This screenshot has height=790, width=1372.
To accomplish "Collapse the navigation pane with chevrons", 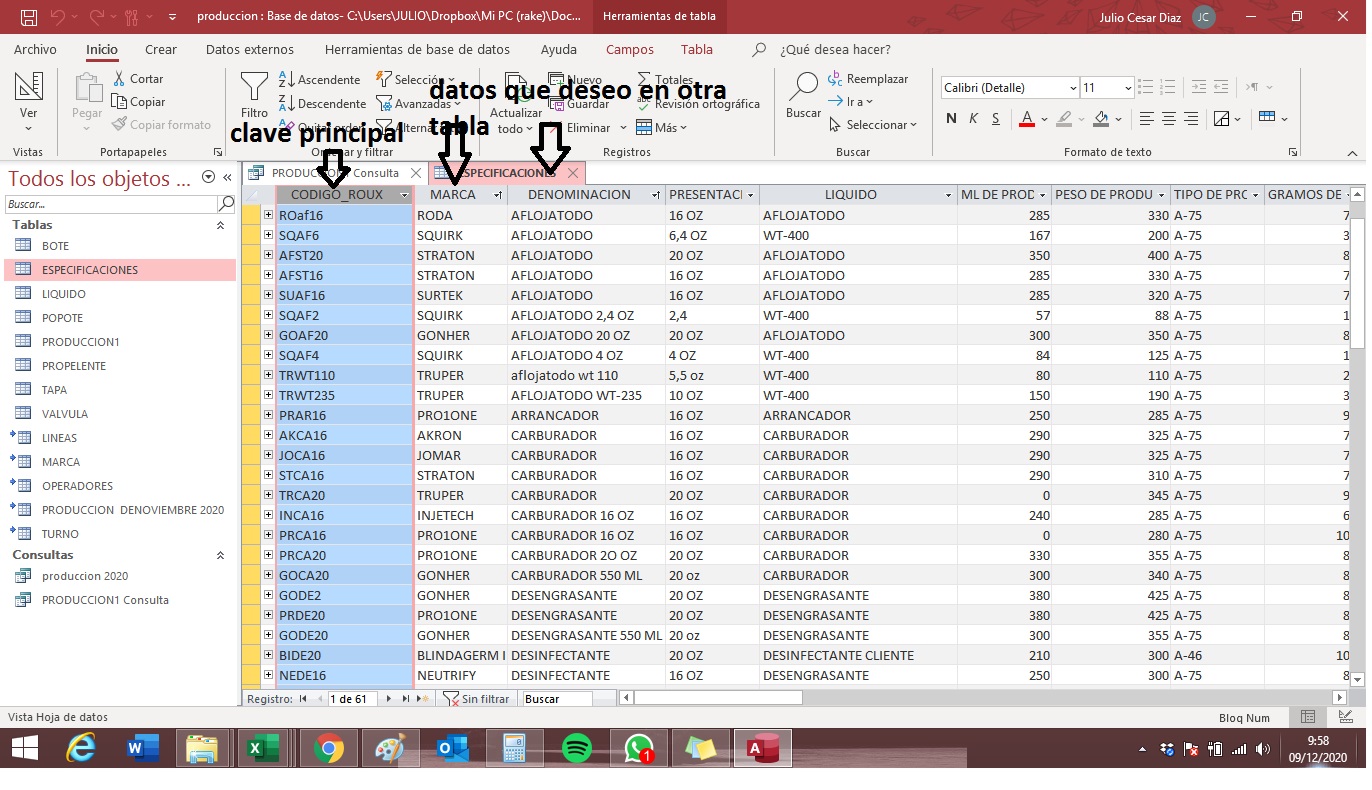I will coord(227,177).
